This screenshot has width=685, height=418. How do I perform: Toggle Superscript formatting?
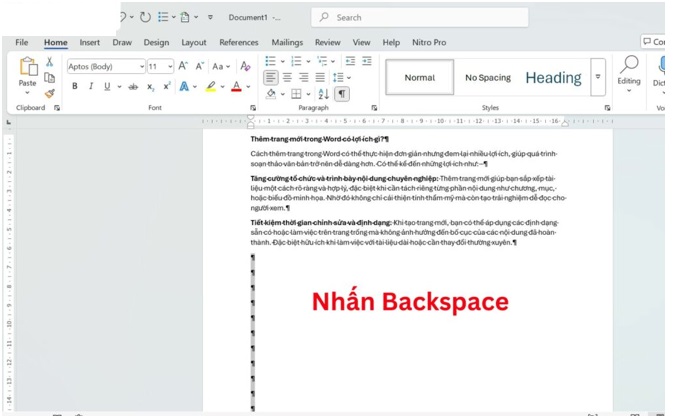click(166, 86)
